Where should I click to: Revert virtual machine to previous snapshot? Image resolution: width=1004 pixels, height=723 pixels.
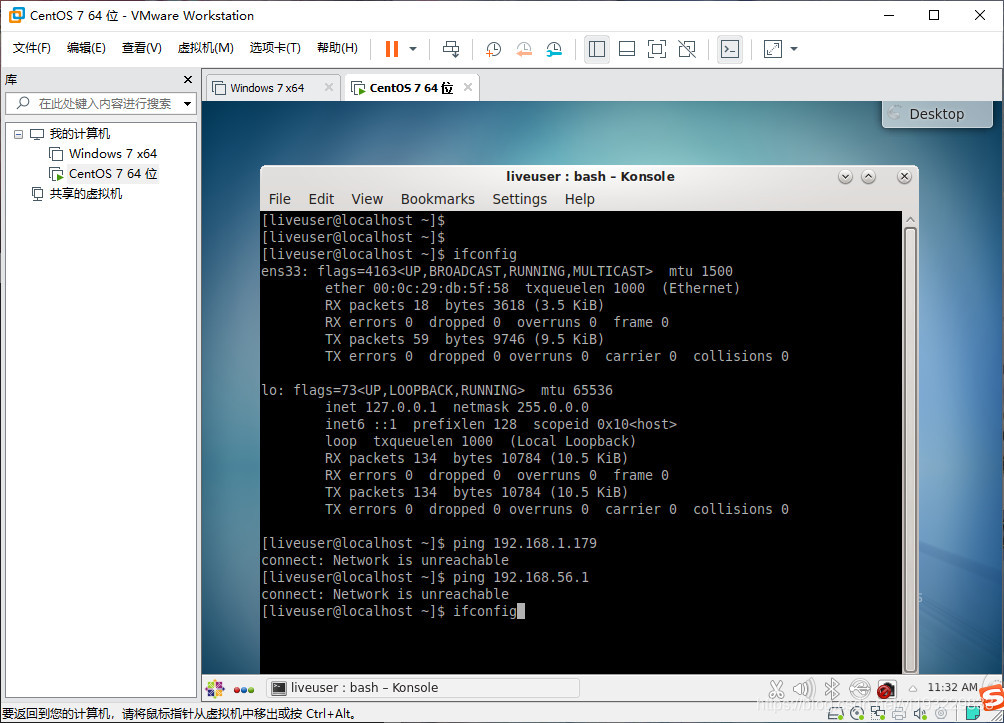coord(524,49)
